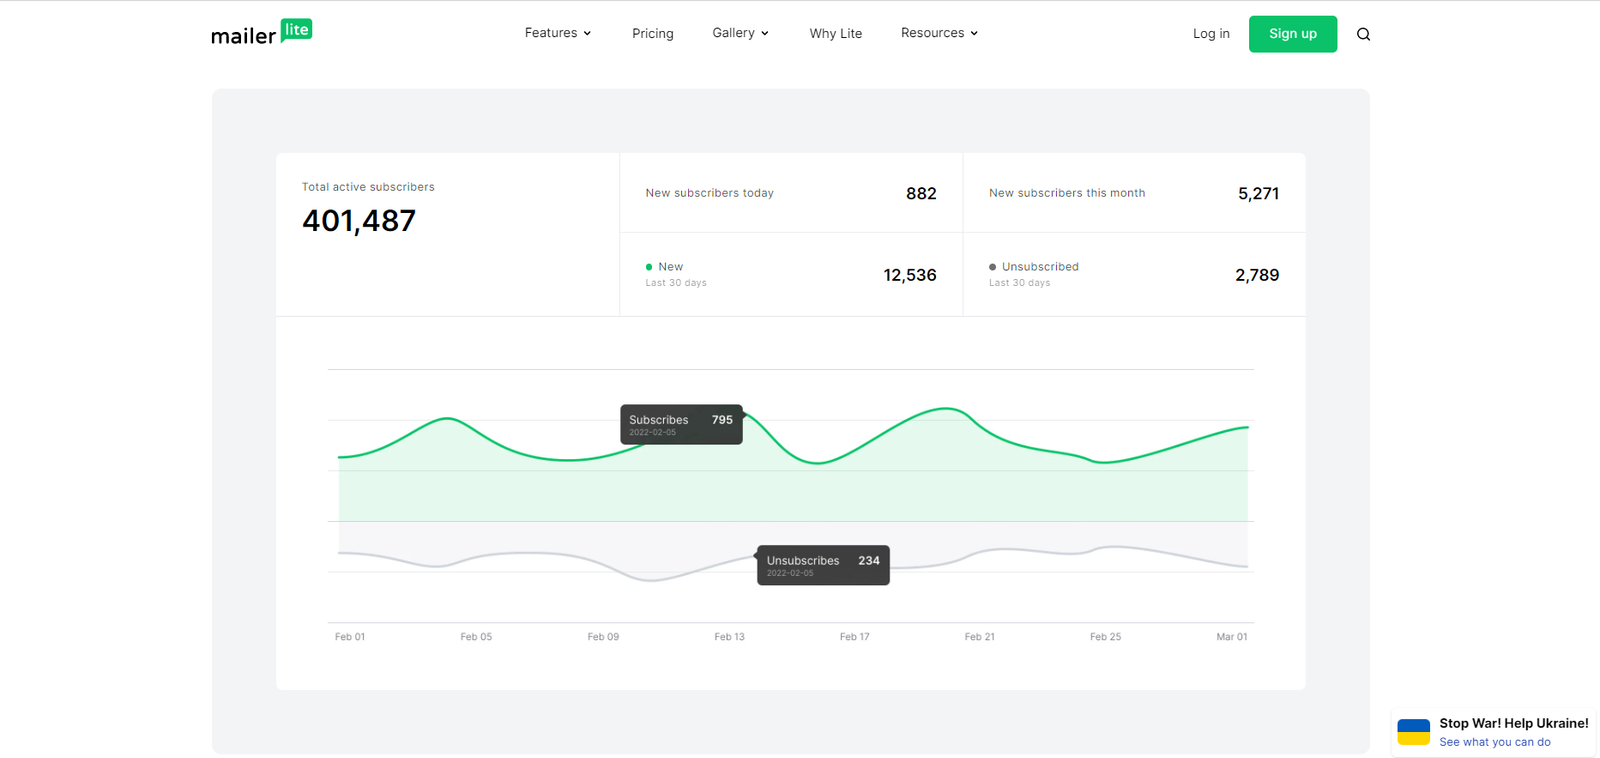Click the Unsubscribed label for last 30 days
Image resolution: width=1600 pixels, height=758 pixels.
(x=1040, y=267)
